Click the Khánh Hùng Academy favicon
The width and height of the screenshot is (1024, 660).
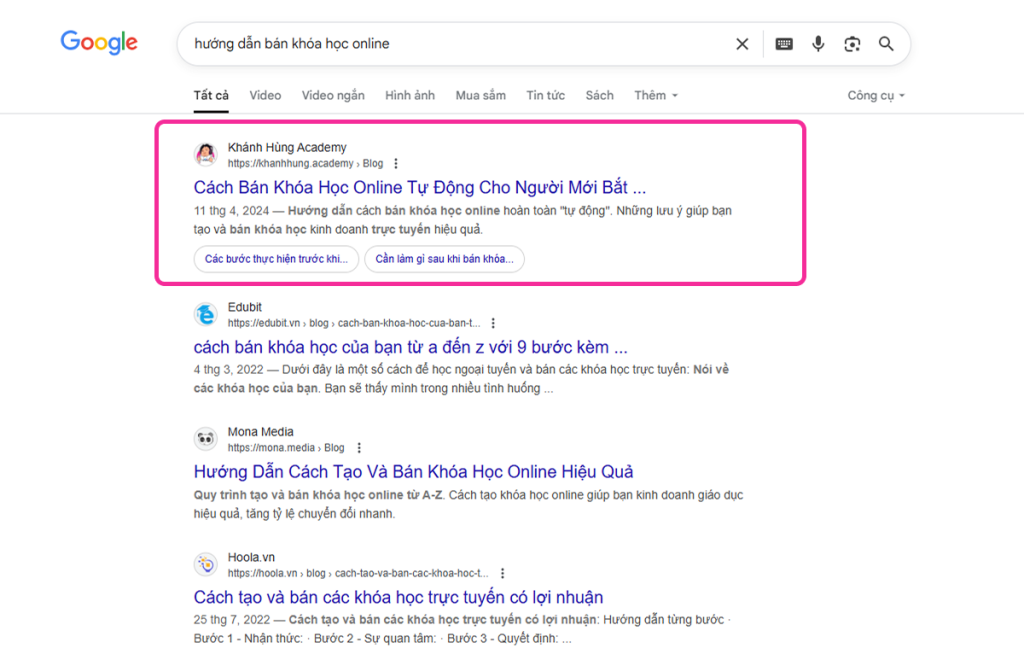click(206, 155)
